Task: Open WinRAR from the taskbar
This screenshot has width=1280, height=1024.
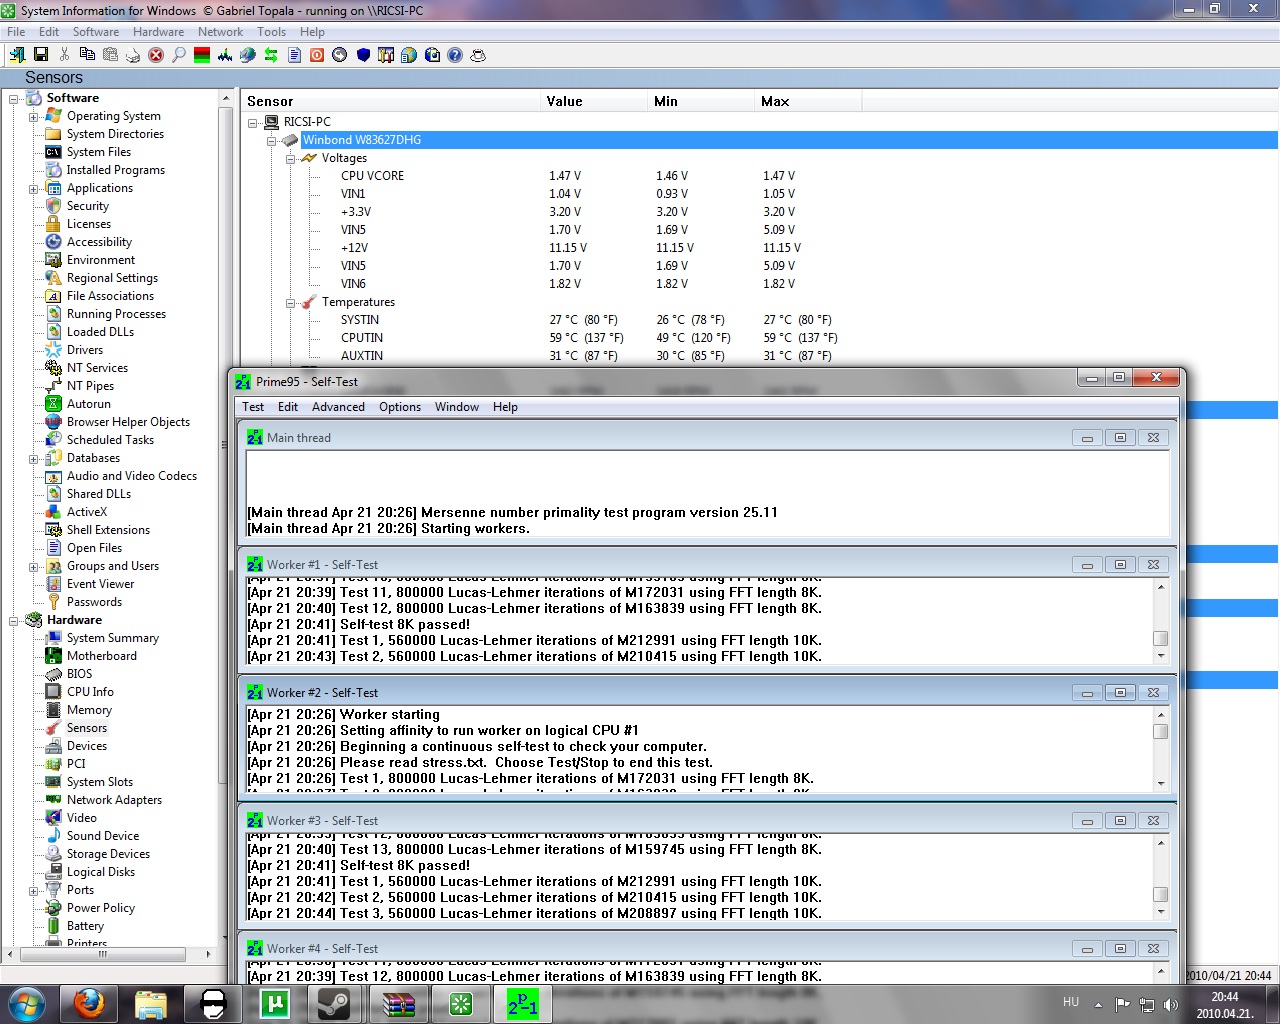Action: coord(398,1003)
